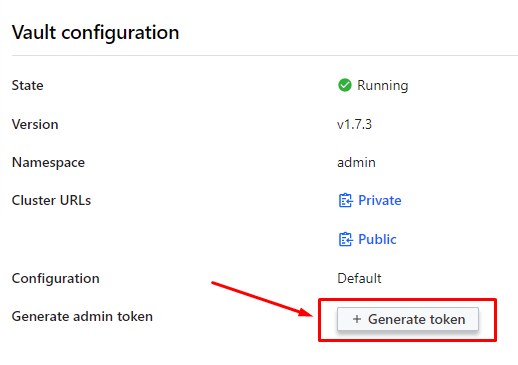Click the plus icon in Generate token

[x=357, y=319]
